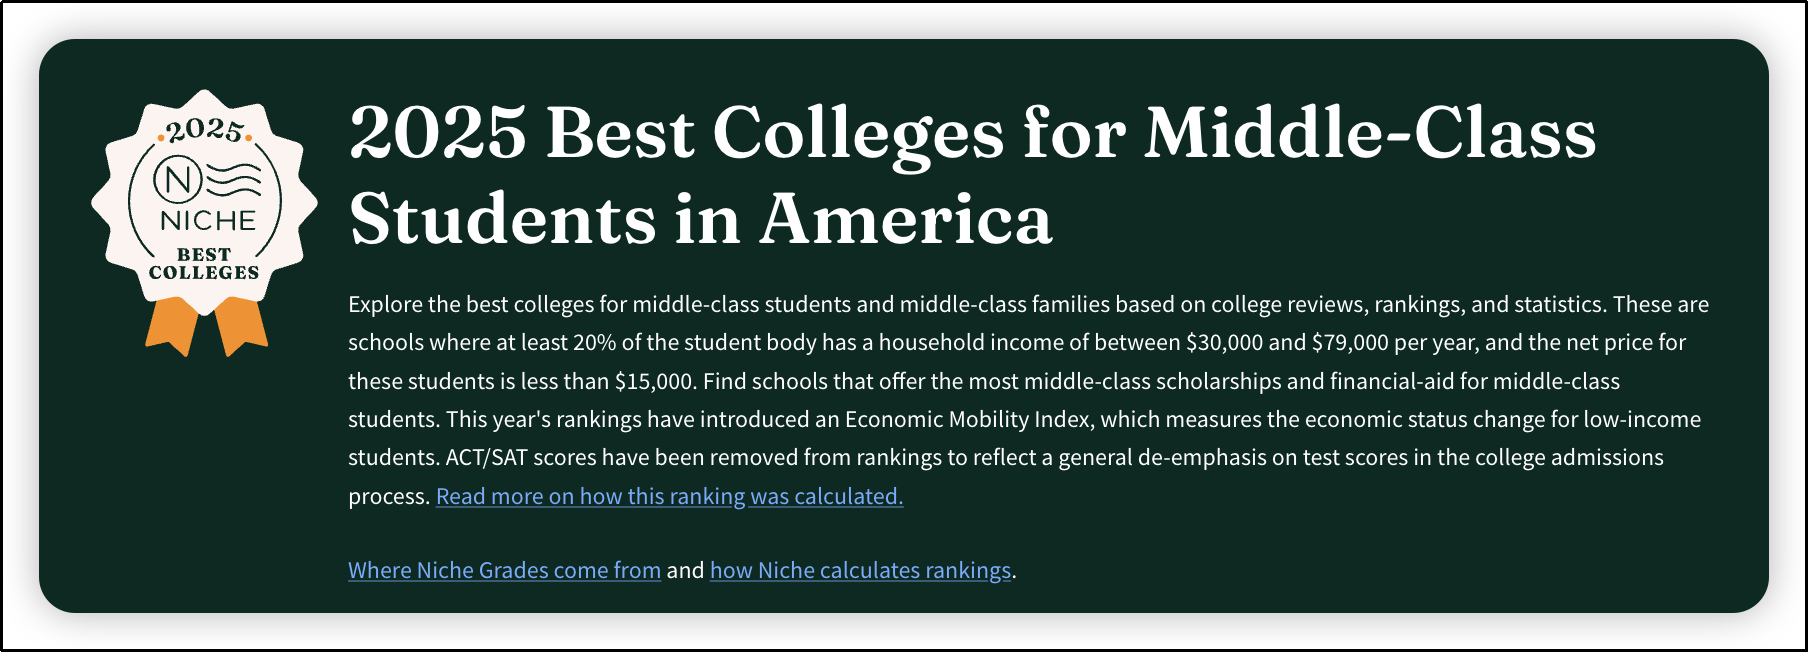Open the Where Niche Grades come from link
This screenshot has width=1808, height=652.
[x=504, y=570]
